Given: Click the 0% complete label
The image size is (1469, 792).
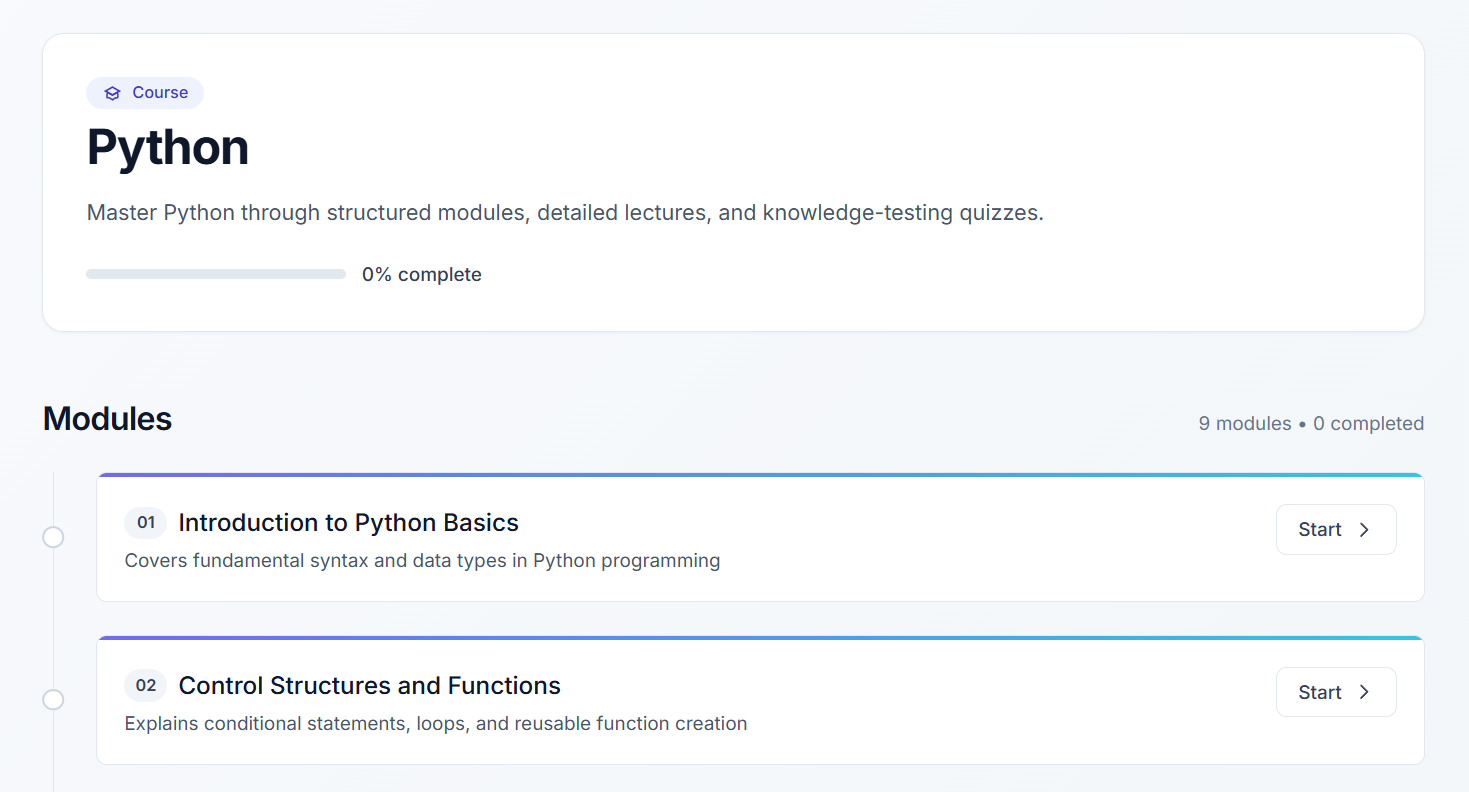Looking at the screenshot, I should 421,275.
